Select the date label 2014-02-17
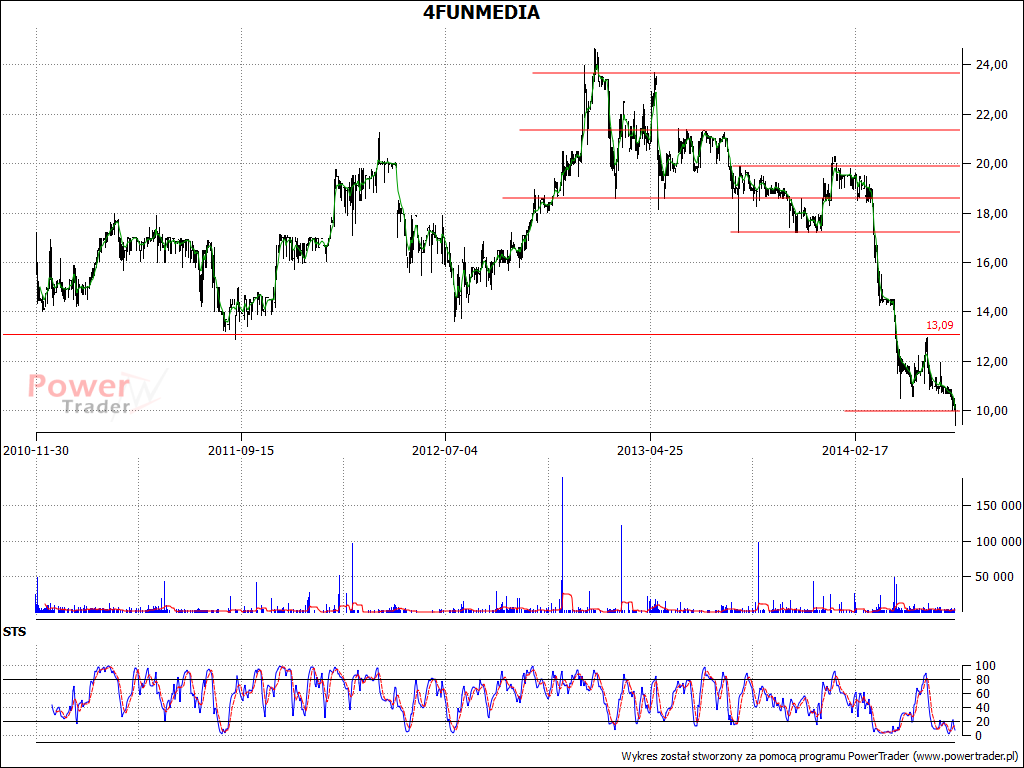The height and width of the screenshot is (768, 1024). [x=855, y=451]
